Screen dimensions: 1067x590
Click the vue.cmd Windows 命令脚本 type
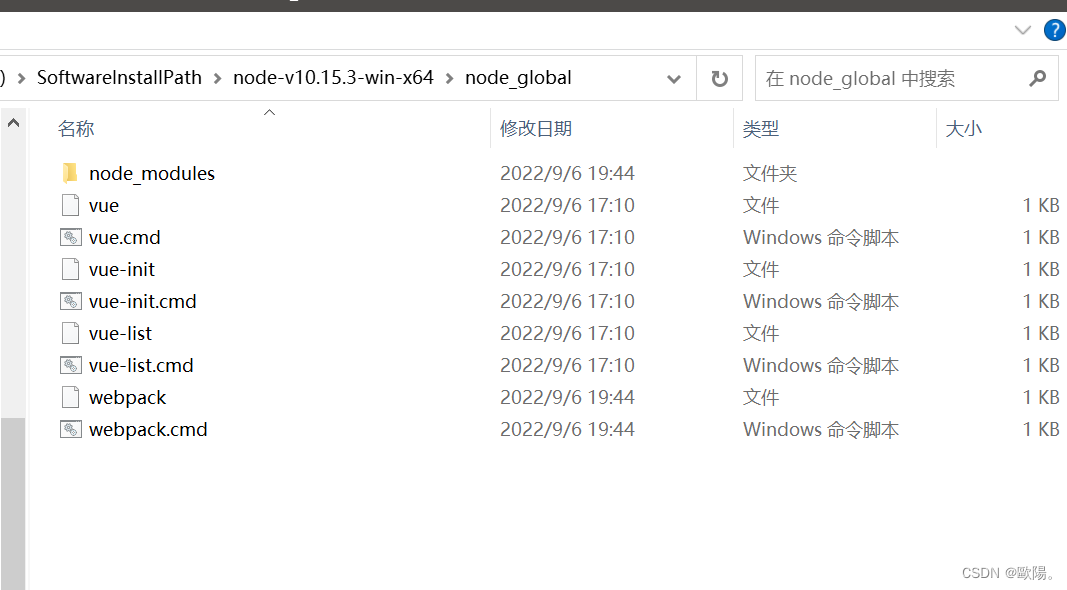coord(821,237)
